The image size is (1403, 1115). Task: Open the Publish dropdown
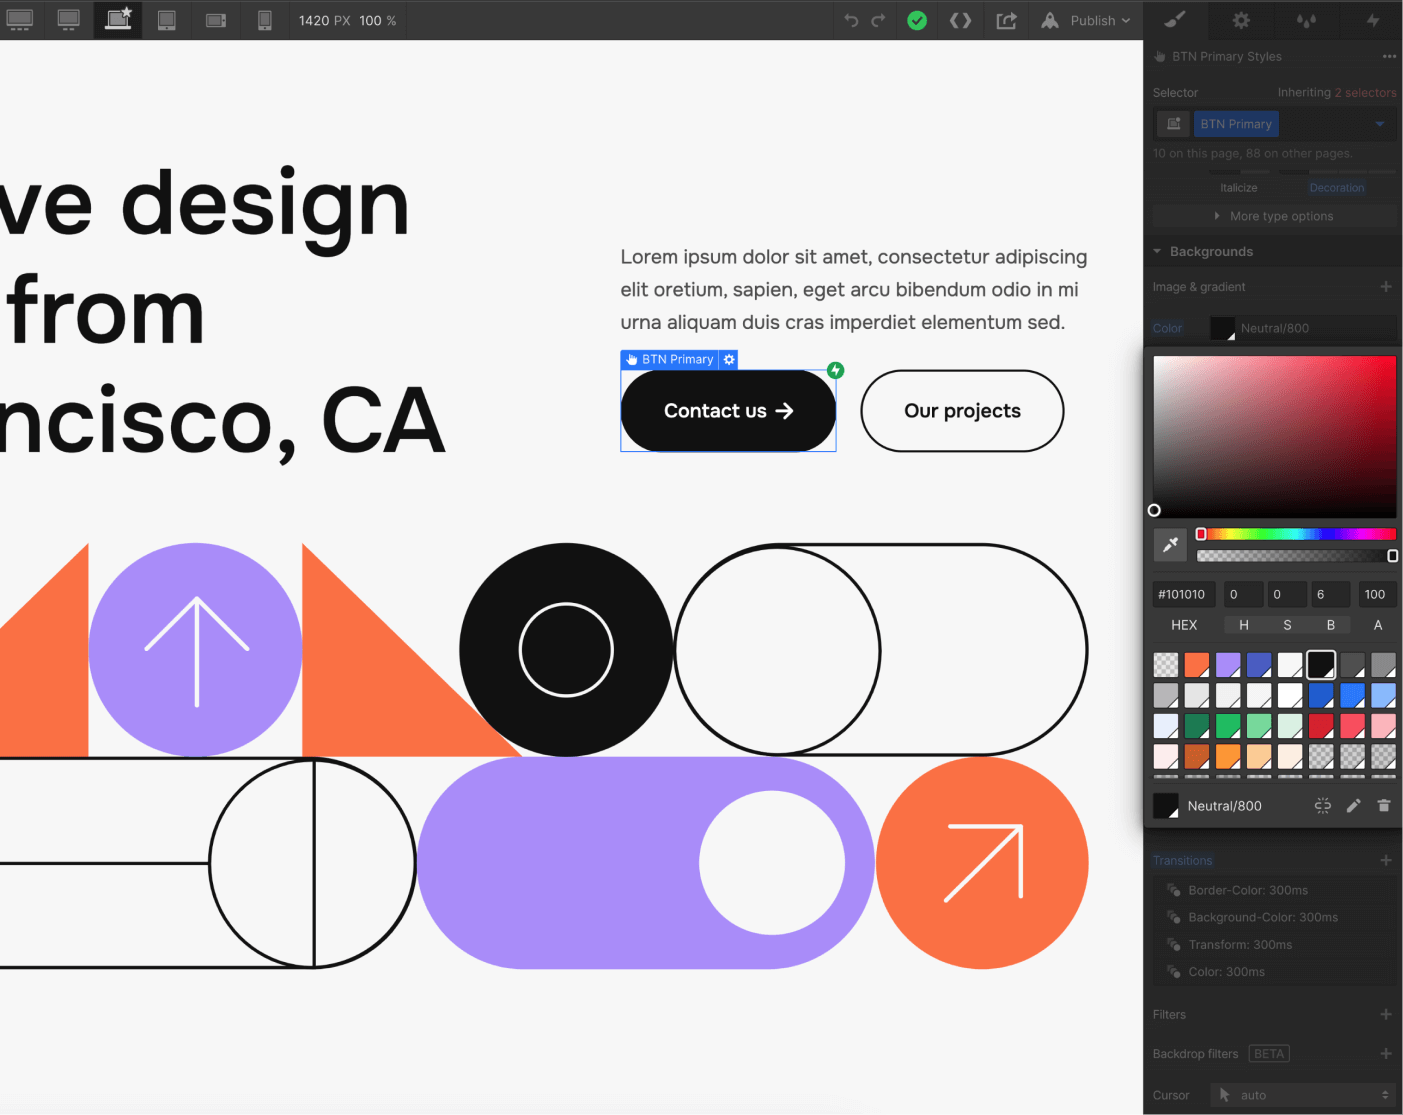(x=1086, y=20)
